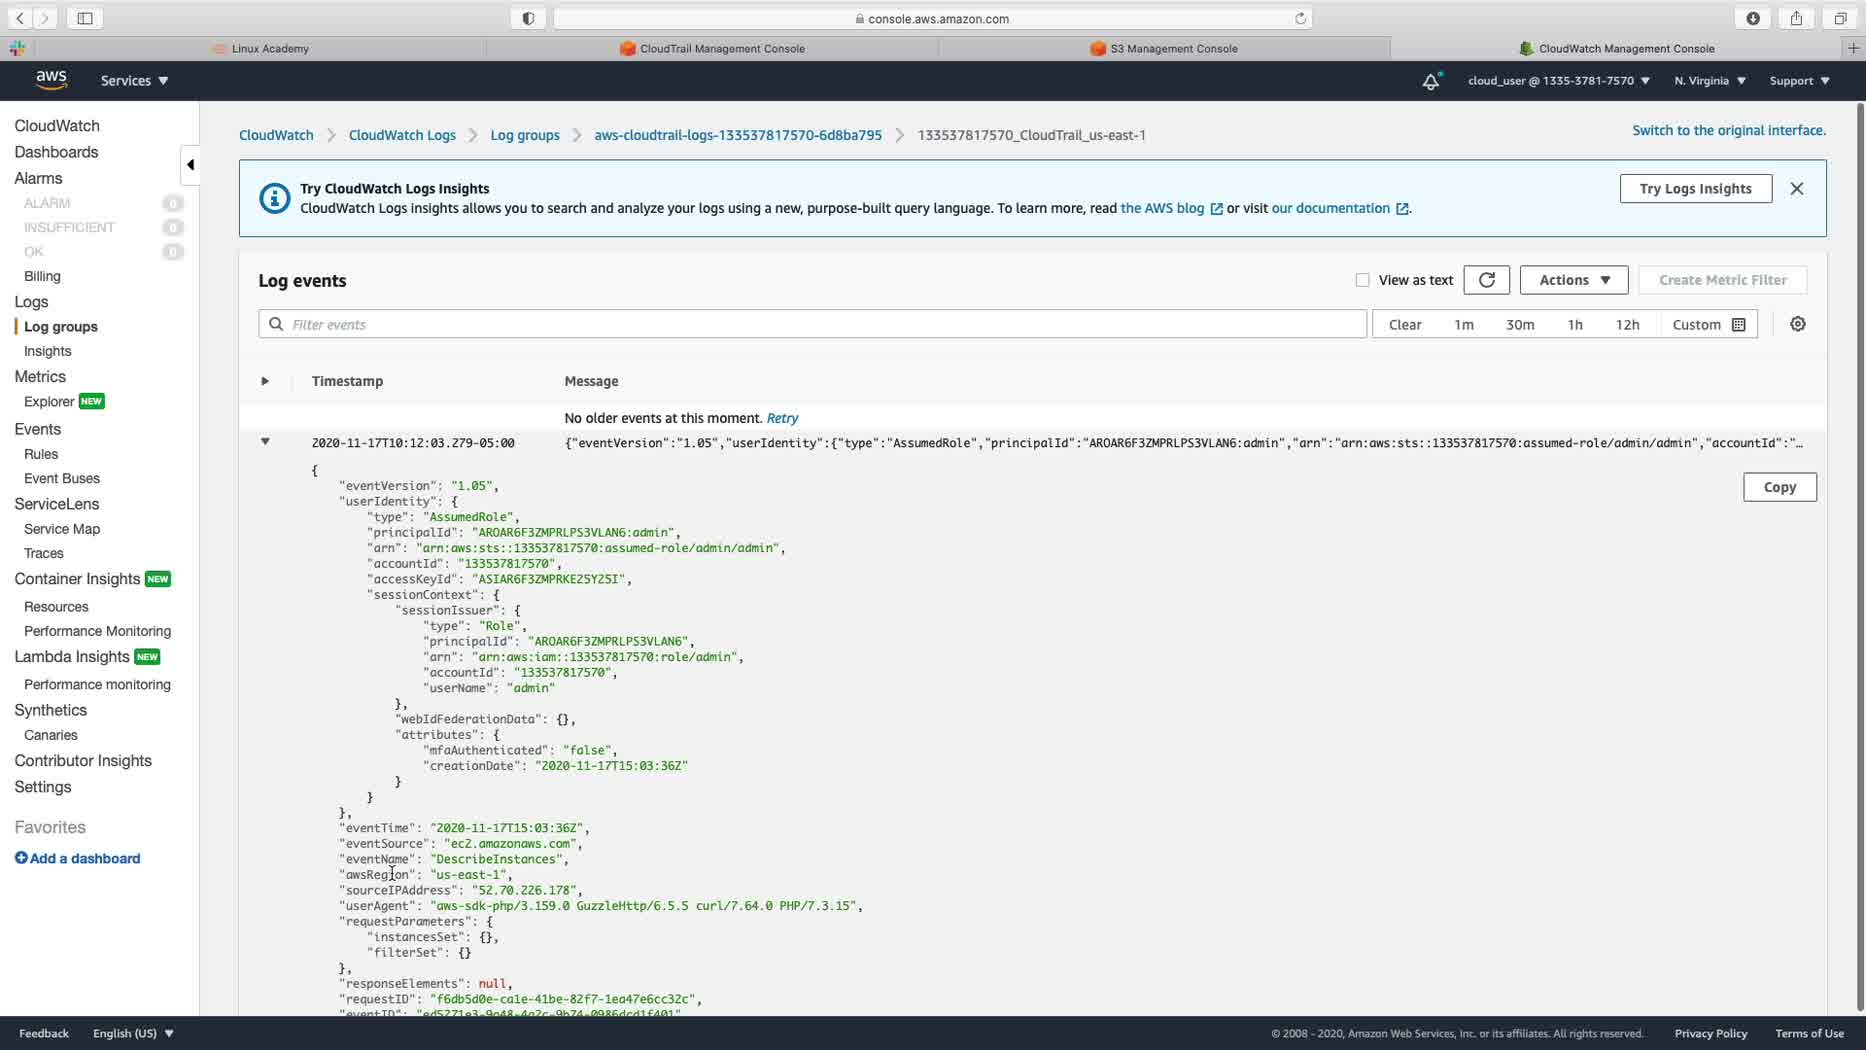Open Insights under Logs
1866x1050 pixels.
47,351
